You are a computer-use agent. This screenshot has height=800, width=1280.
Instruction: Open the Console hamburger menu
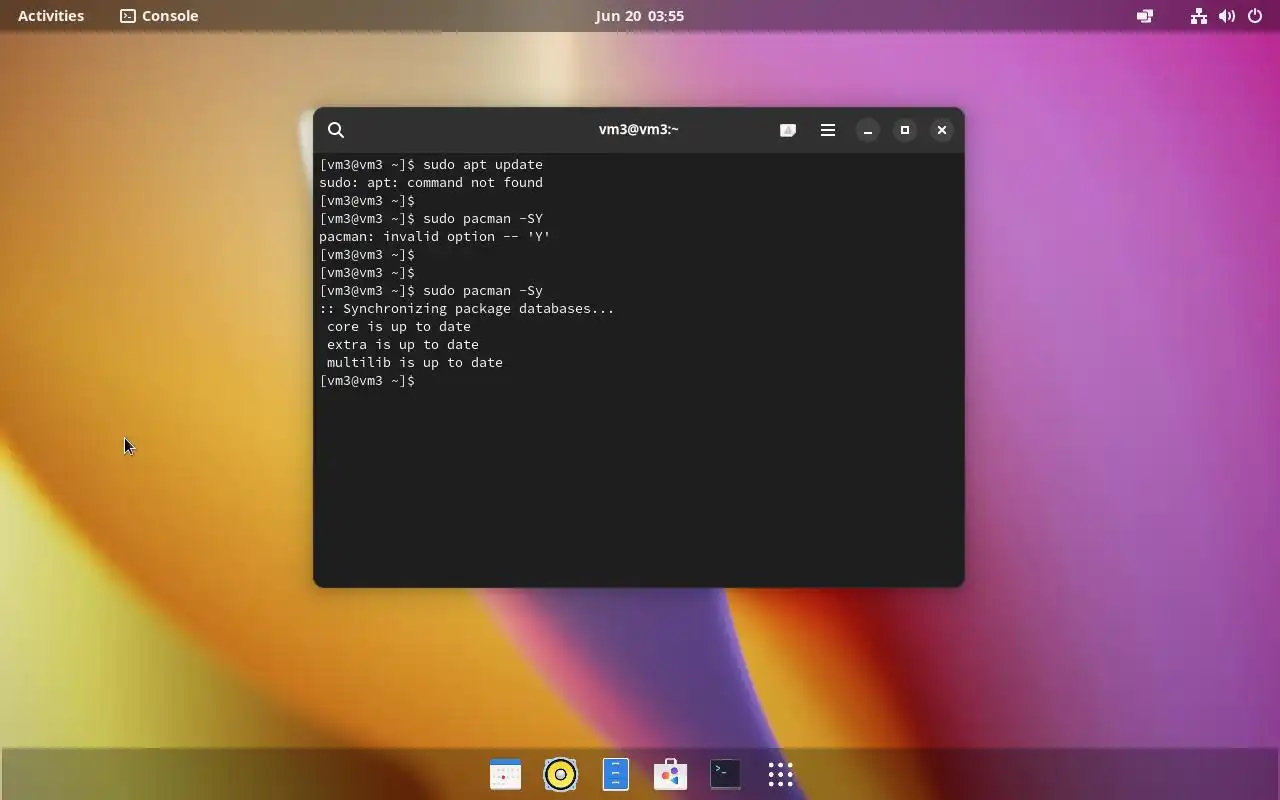828,130
